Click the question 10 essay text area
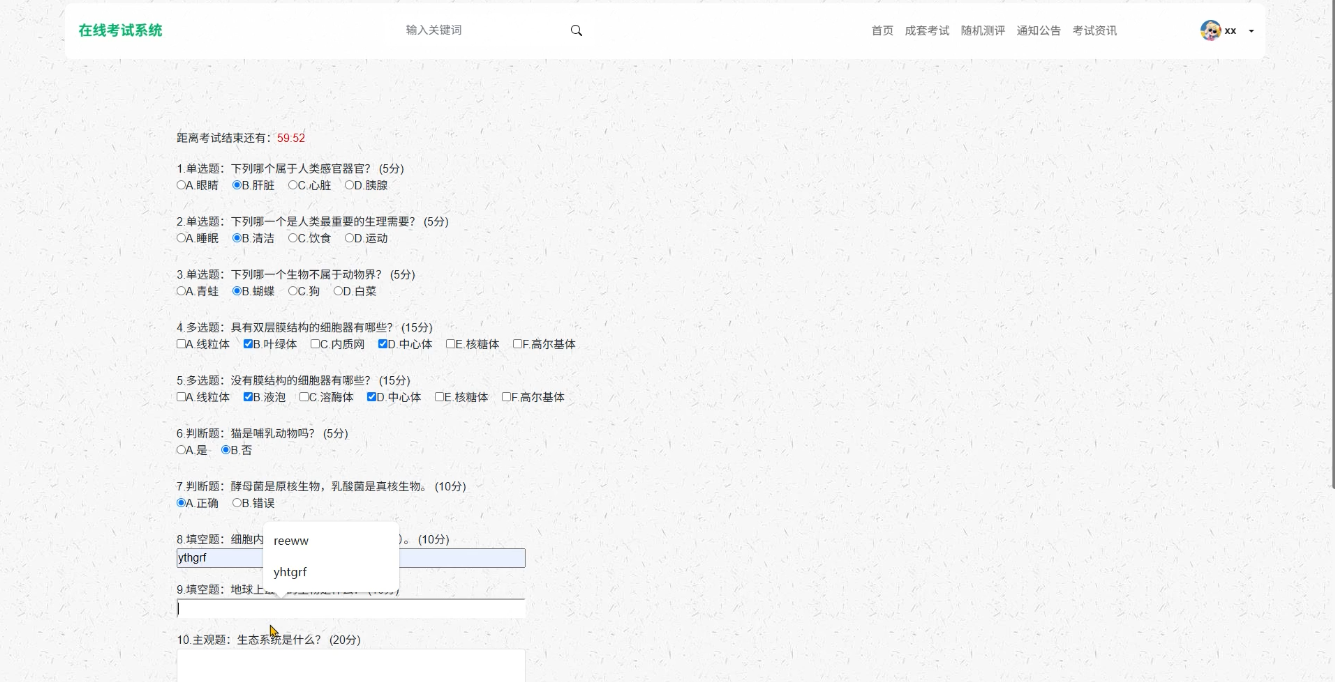The height and width of the screenshot is (682, 1335). [x=351, y=666]
